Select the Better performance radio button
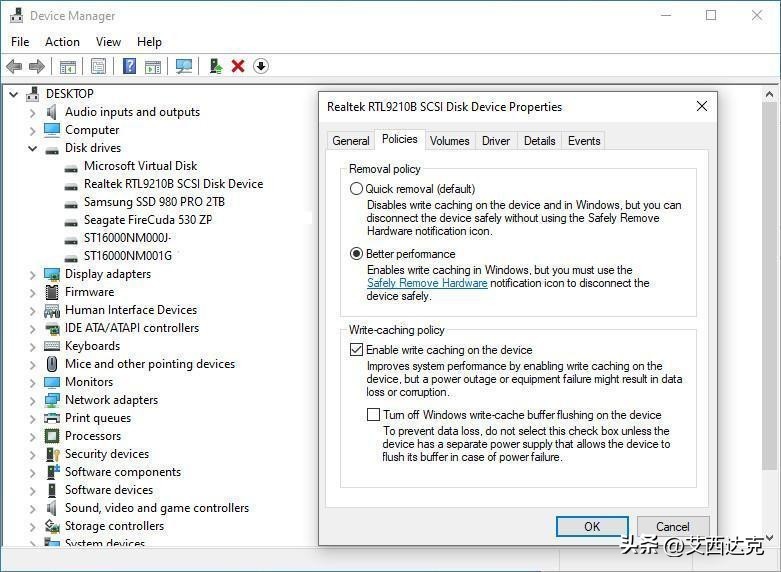This screenshot has width=781, height=572. click(x=356, y=254)
